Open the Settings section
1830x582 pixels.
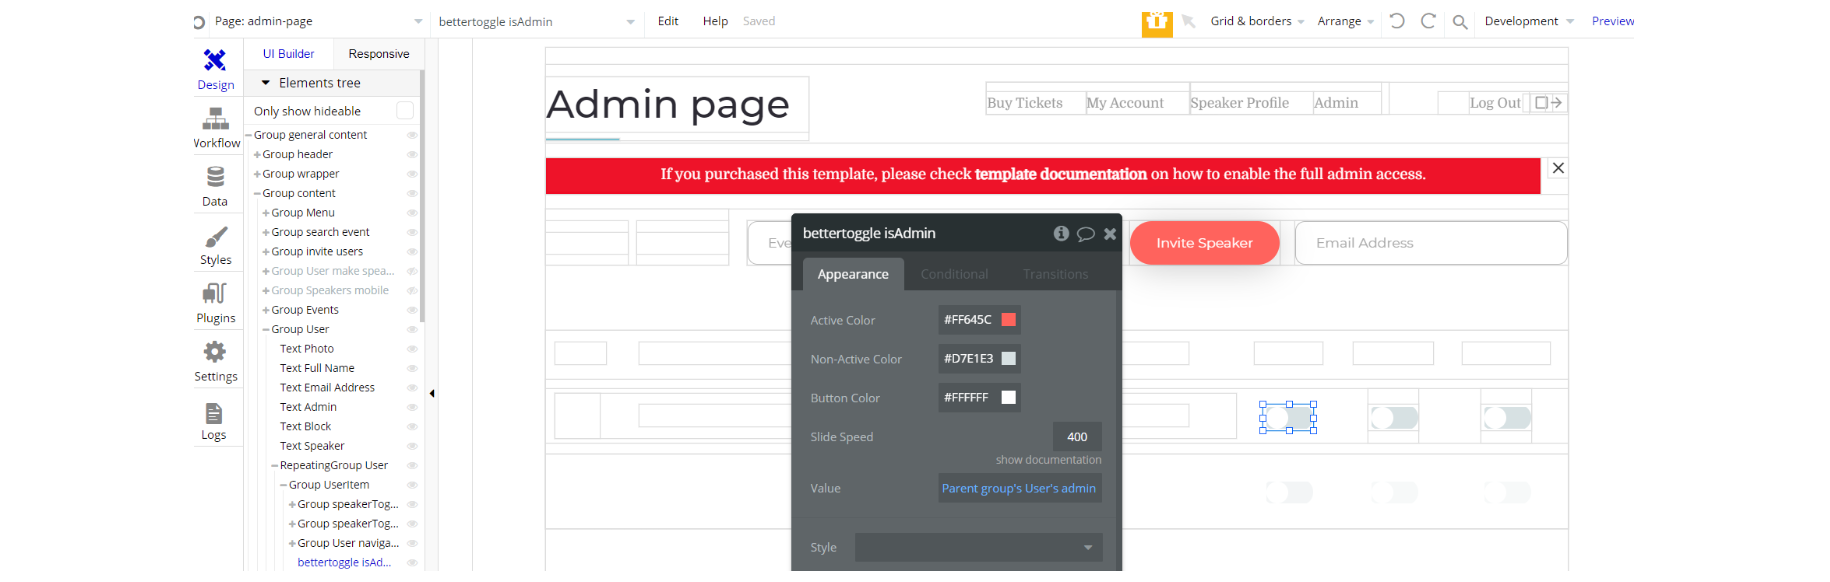pyautogui.click(x=215, y=362)
